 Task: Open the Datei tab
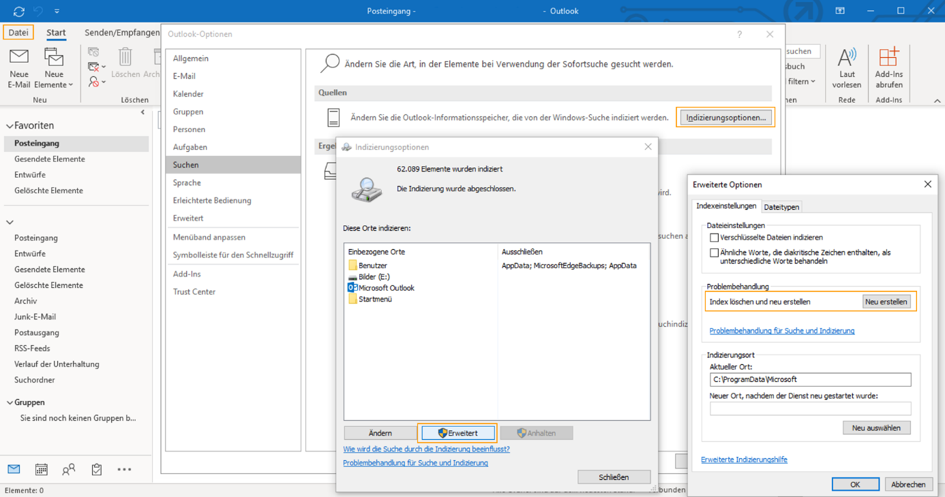[x=18, y=33]
